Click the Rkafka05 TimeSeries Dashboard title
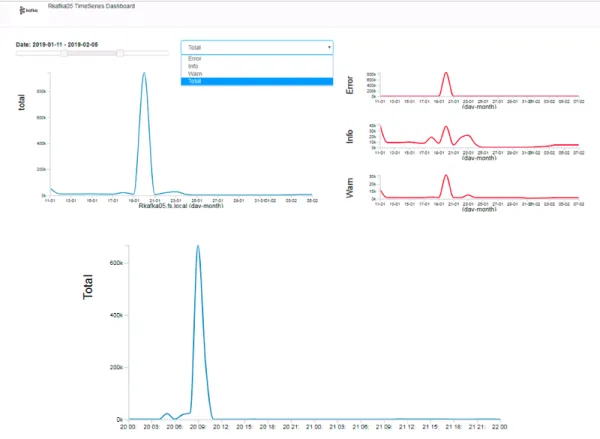The image size is (600, 439). pyautogui.click(x=91, y=6)
